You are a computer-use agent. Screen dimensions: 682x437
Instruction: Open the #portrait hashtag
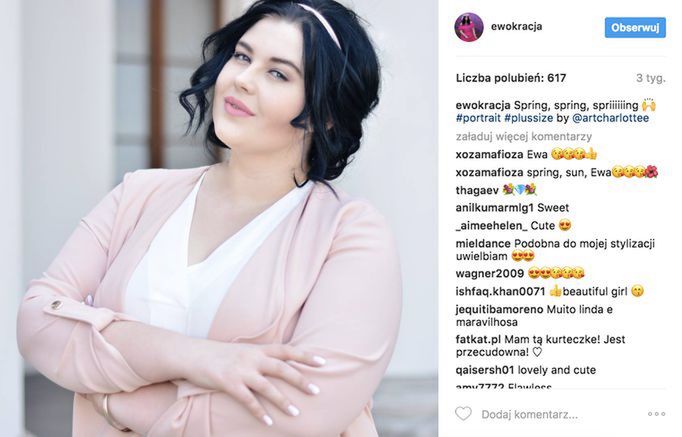(x=478, y=118)
